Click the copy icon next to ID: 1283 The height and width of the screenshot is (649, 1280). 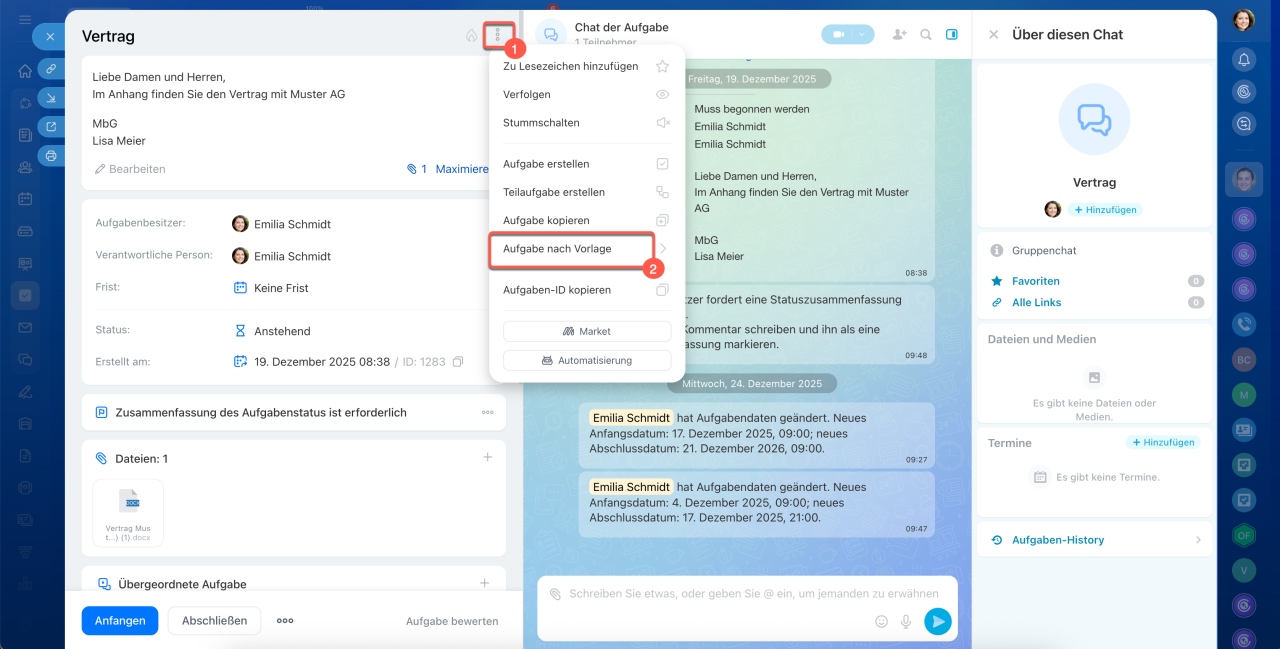[x=458, y=362]
